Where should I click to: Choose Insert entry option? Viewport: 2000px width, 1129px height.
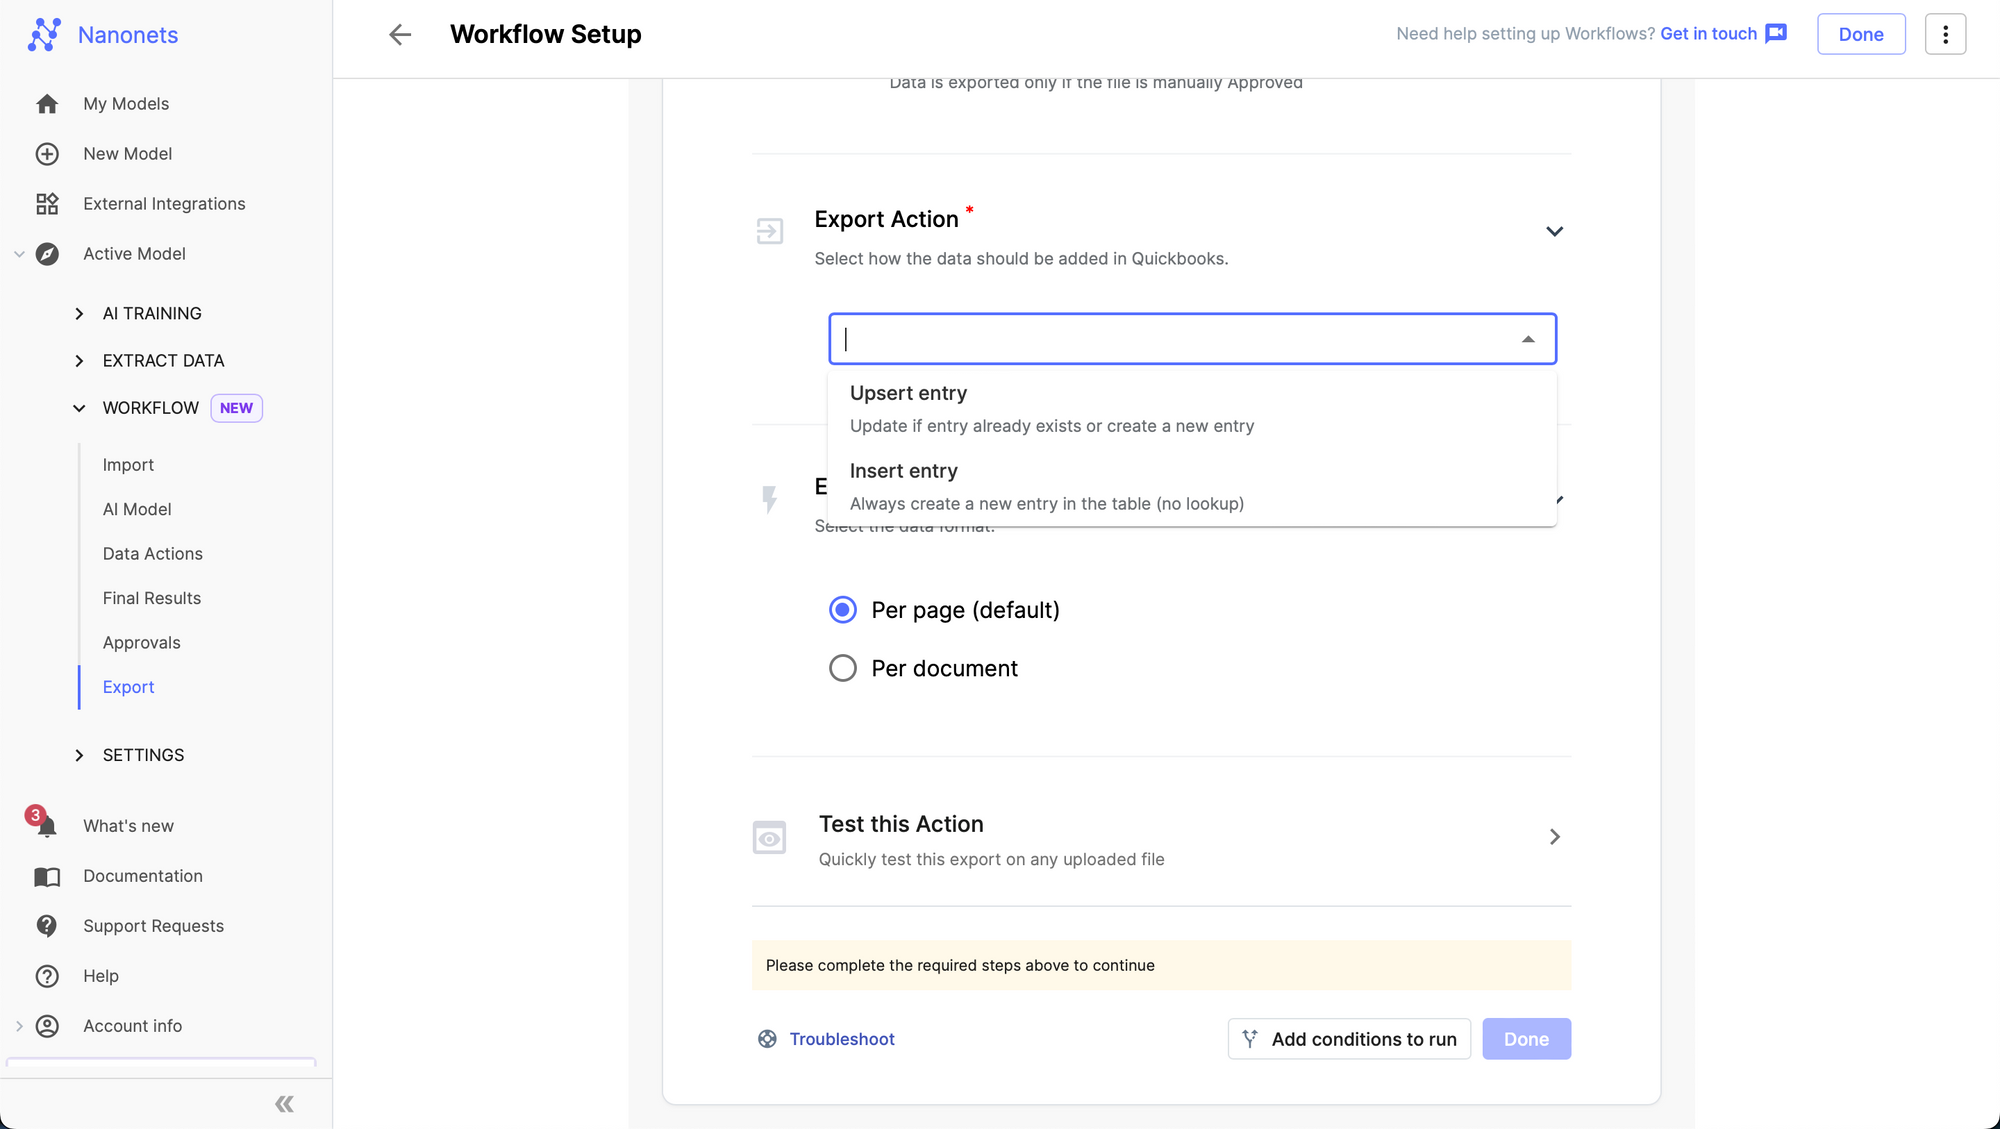click(x=1046, y=486)
